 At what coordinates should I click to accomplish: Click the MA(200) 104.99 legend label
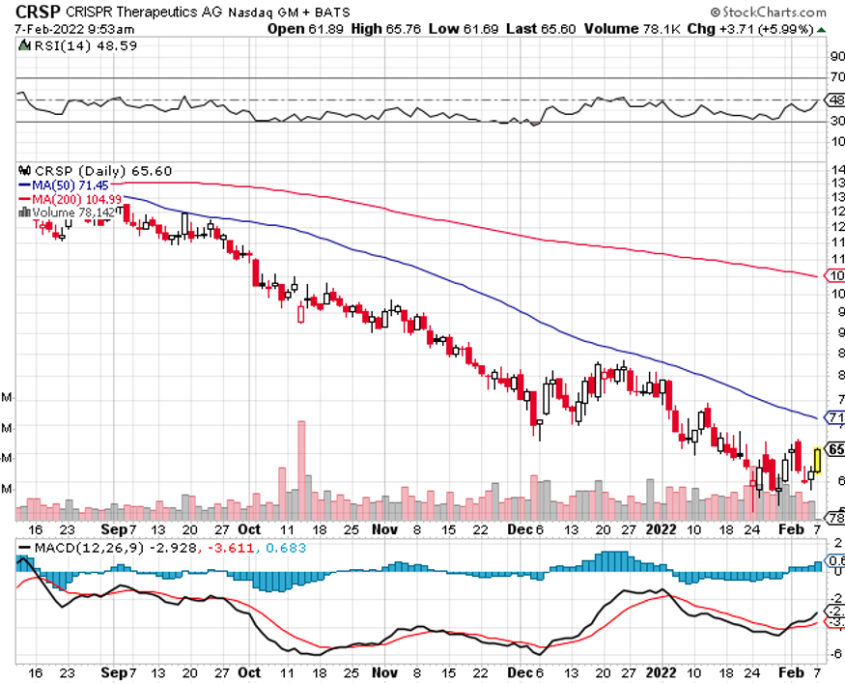tap(77, 199)
